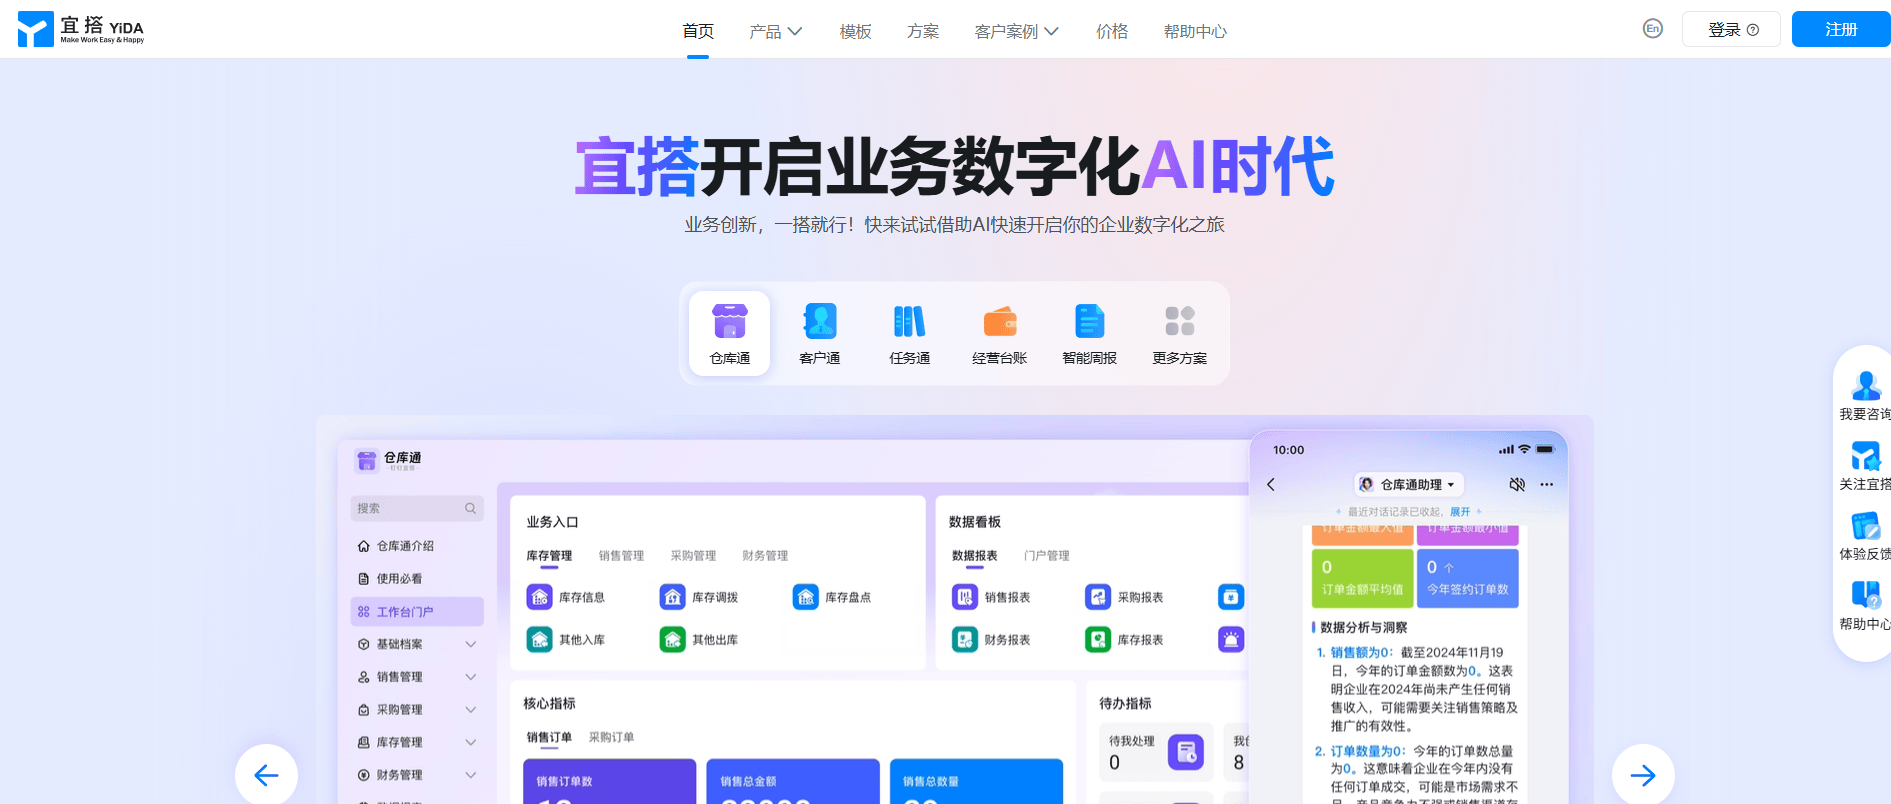Open 销售报表 icon in 数据看板
This screenshot has width=1891, height=804.
965,597
